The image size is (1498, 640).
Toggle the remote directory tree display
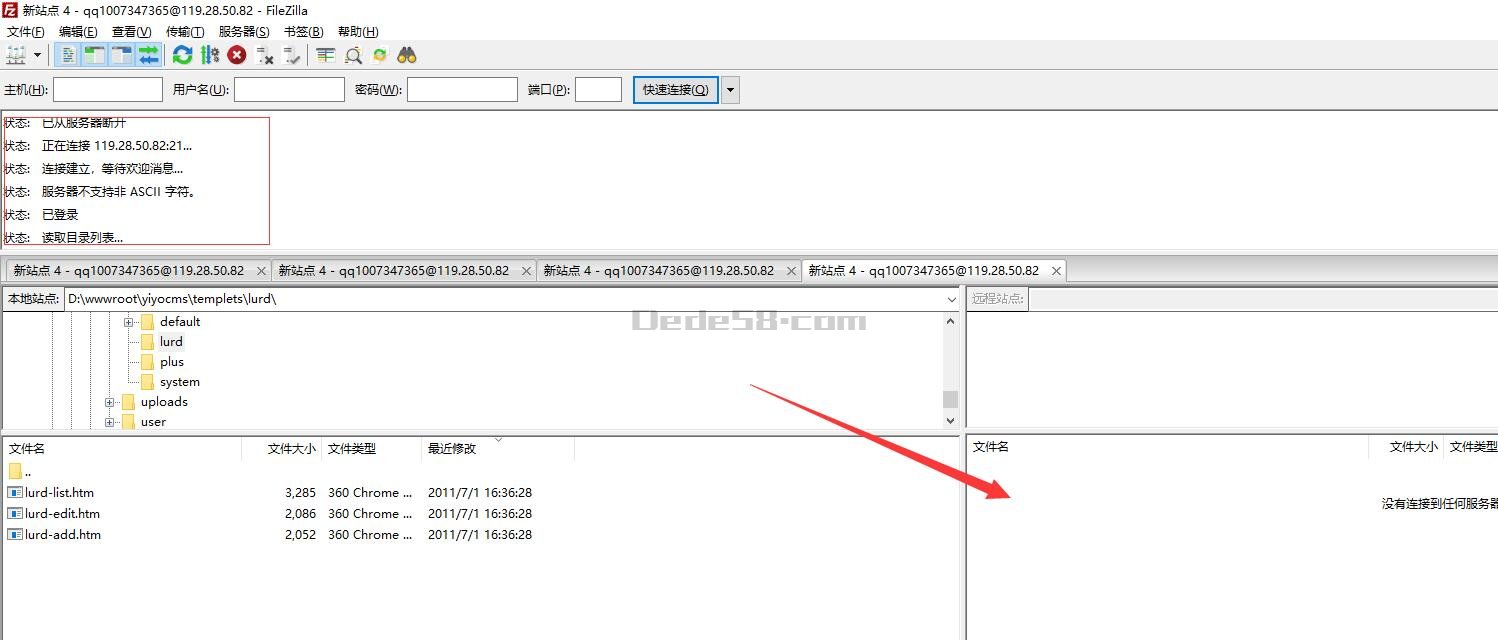(x=122, y=55)
